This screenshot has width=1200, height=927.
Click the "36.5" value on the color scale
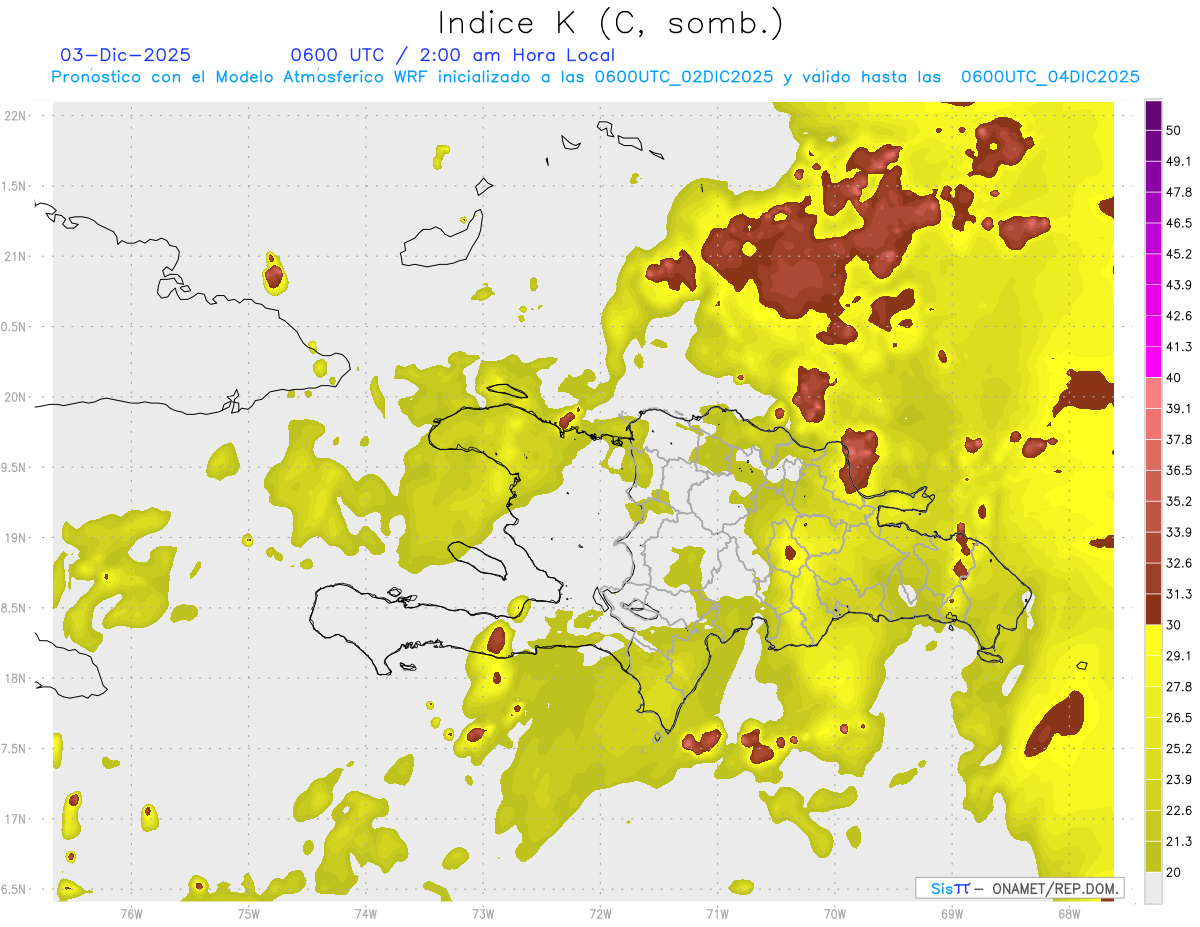(x=1179, y=470)
